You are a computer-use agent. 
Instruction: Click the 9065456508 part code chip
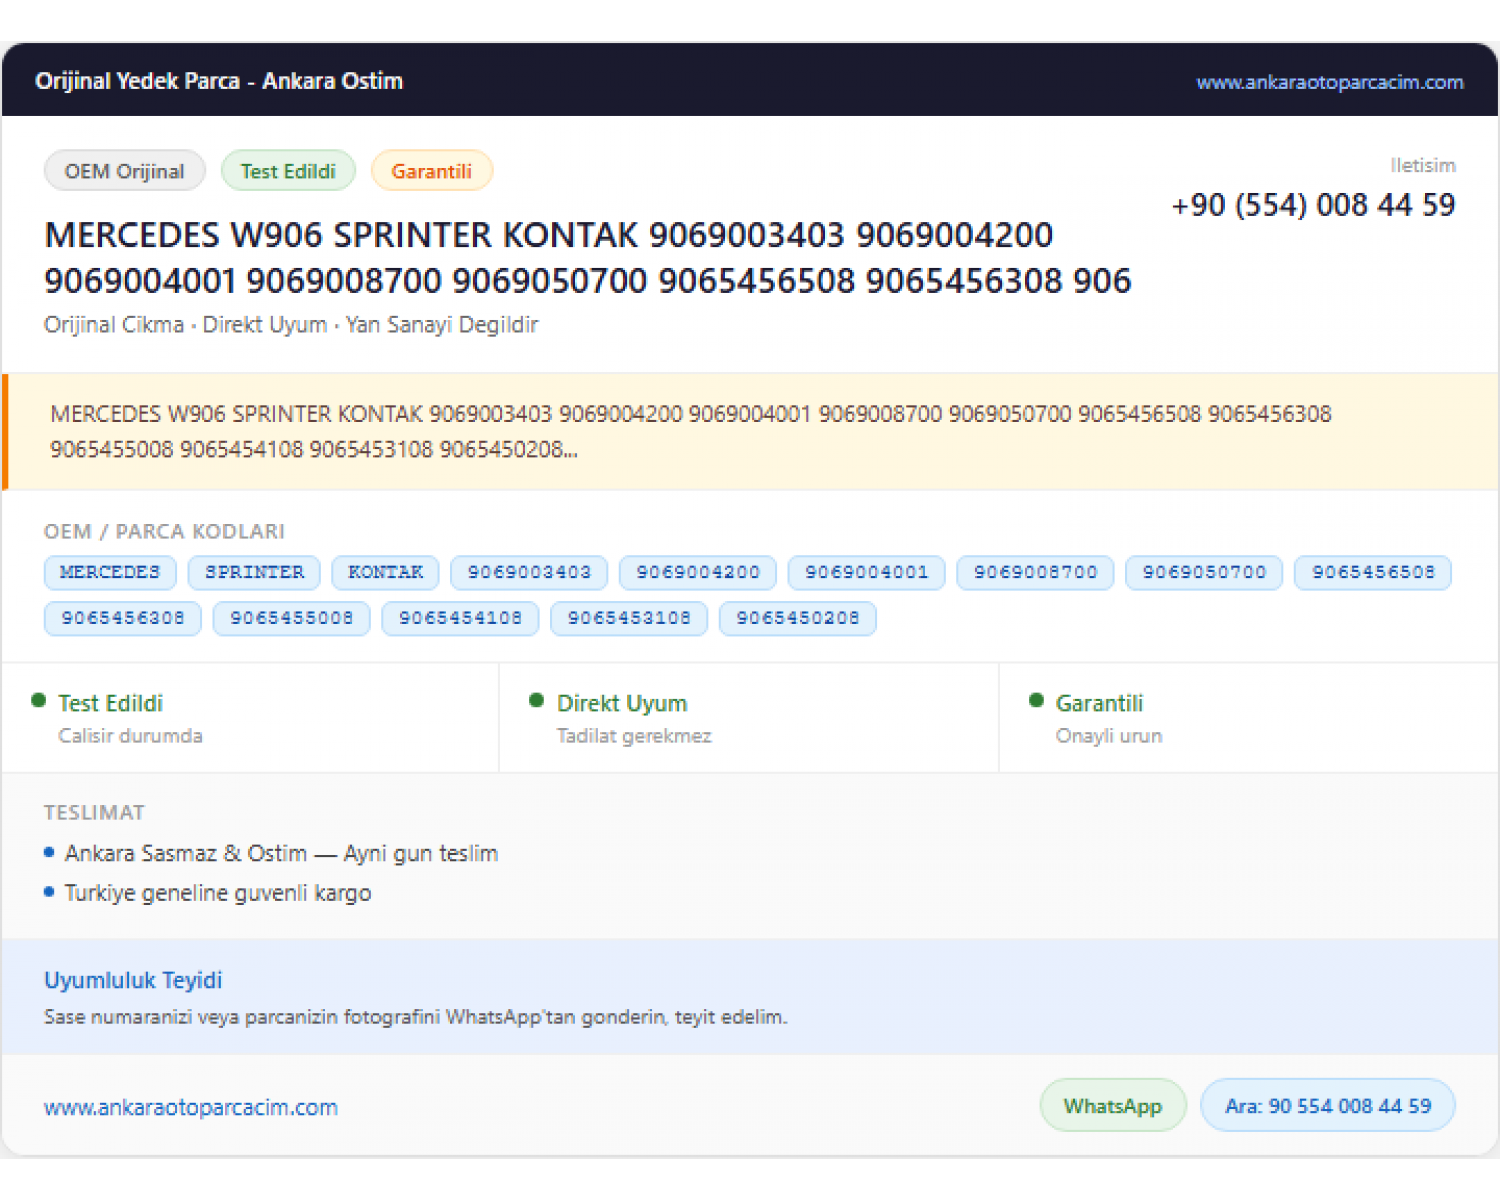point(1373,572)
